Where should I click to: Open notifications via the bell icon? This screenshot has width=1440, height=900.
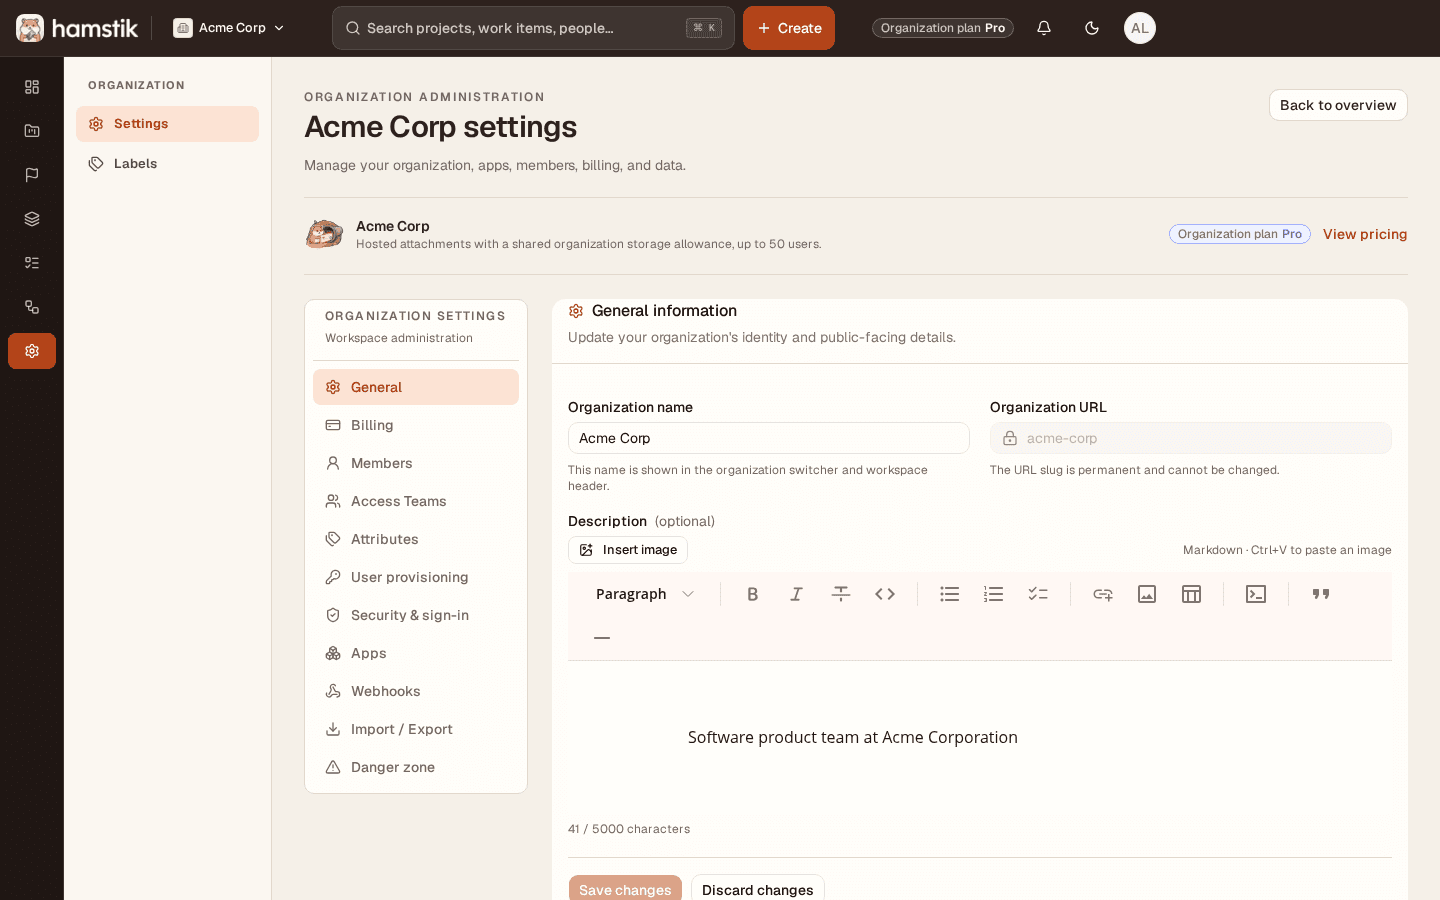click(1044, 28)
